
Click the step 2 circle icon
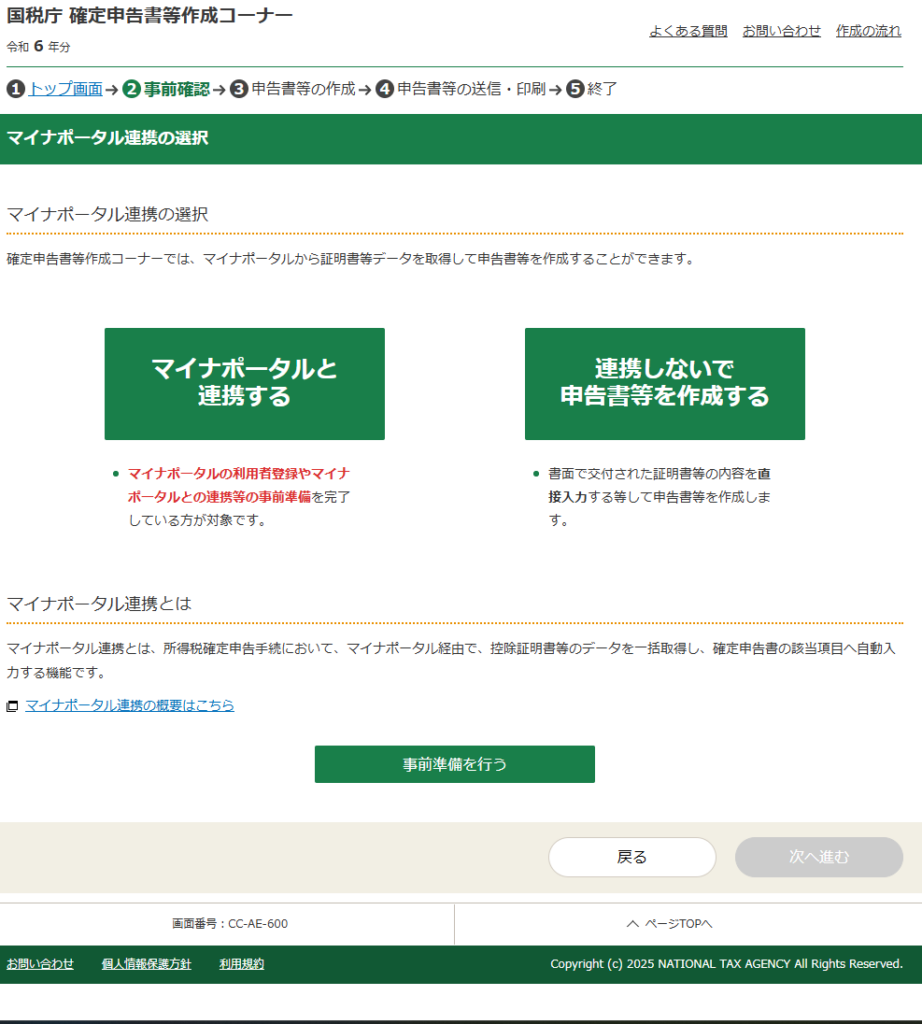pyautogui.click(x=132, y=89)
